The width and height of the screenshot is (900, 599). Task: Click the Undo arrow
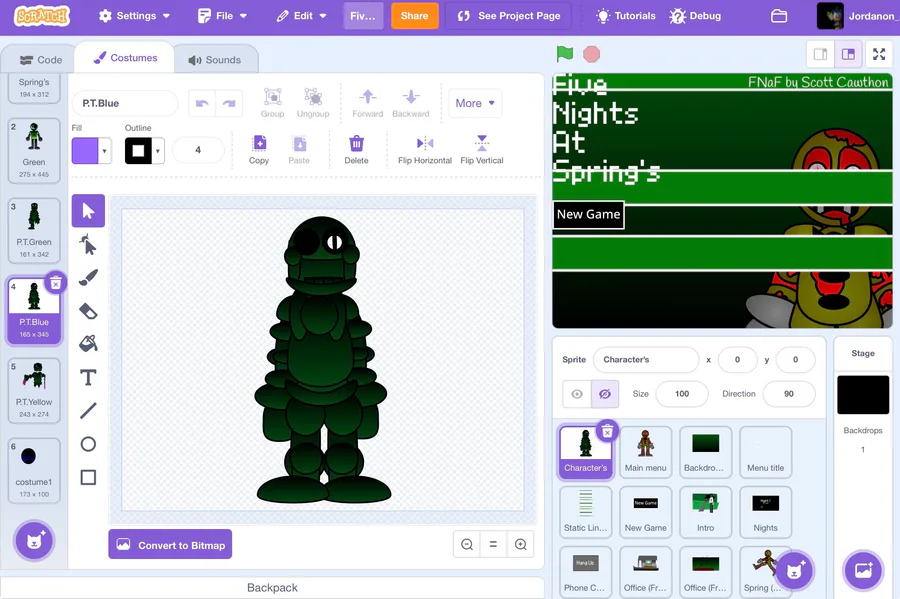202,103
